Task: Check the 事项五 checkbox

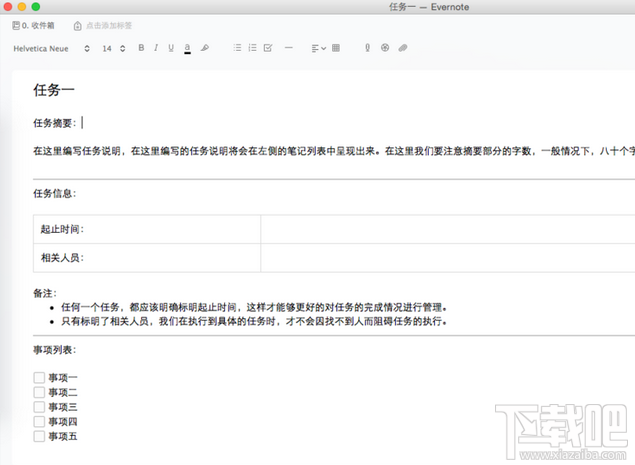Action: pyautogui.click(x=39, y=436)
